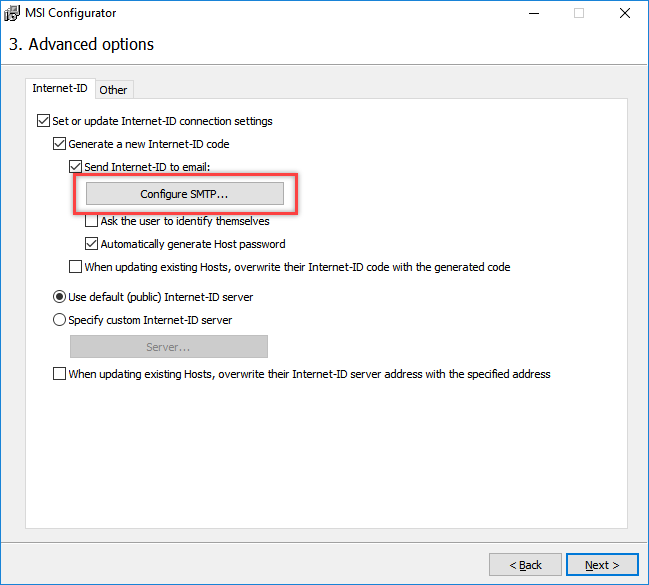Close the MSI Configurator window

[625, 13]
